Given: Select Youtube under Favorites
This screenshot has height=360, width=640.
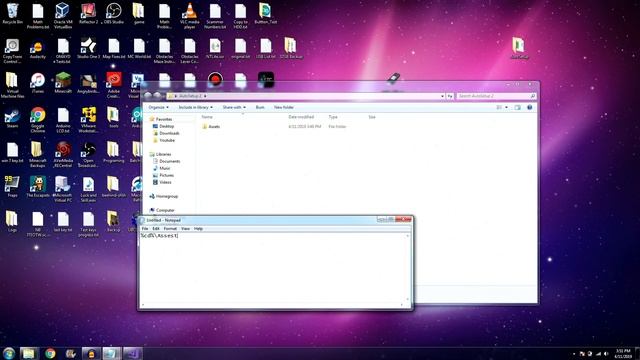Looking at the screenshot, I should click(x=167, y=140).
